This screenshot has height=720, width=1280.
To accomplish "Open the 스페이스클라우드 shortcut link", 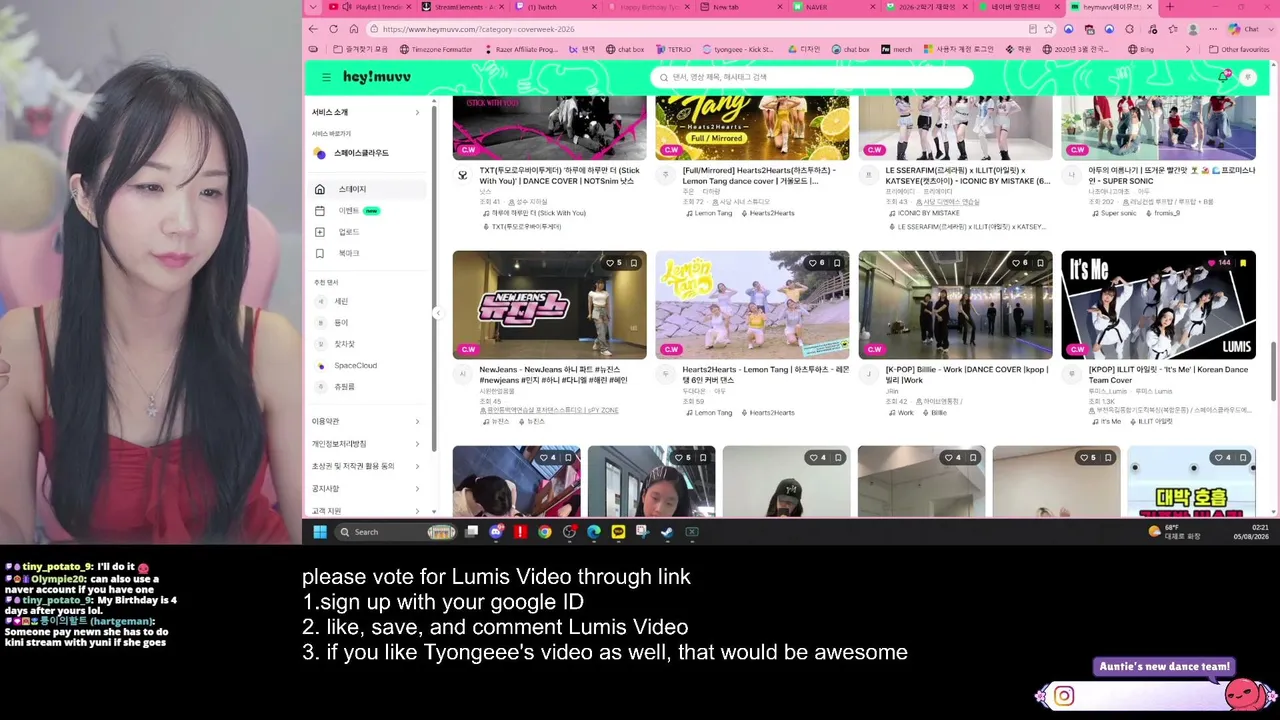I will (352, 153).
